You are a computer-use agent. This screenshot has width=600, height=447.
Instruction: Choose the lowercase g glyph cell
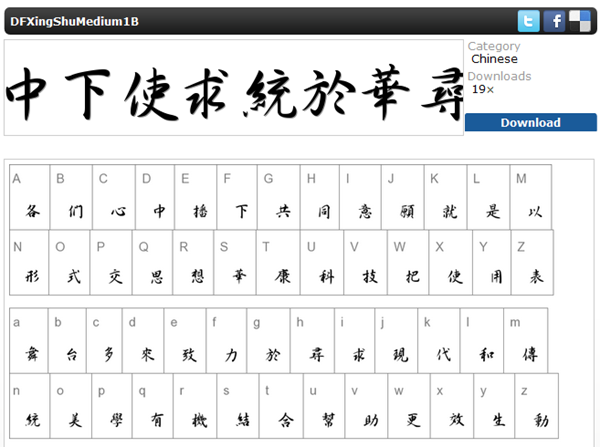tap(269, 341)
